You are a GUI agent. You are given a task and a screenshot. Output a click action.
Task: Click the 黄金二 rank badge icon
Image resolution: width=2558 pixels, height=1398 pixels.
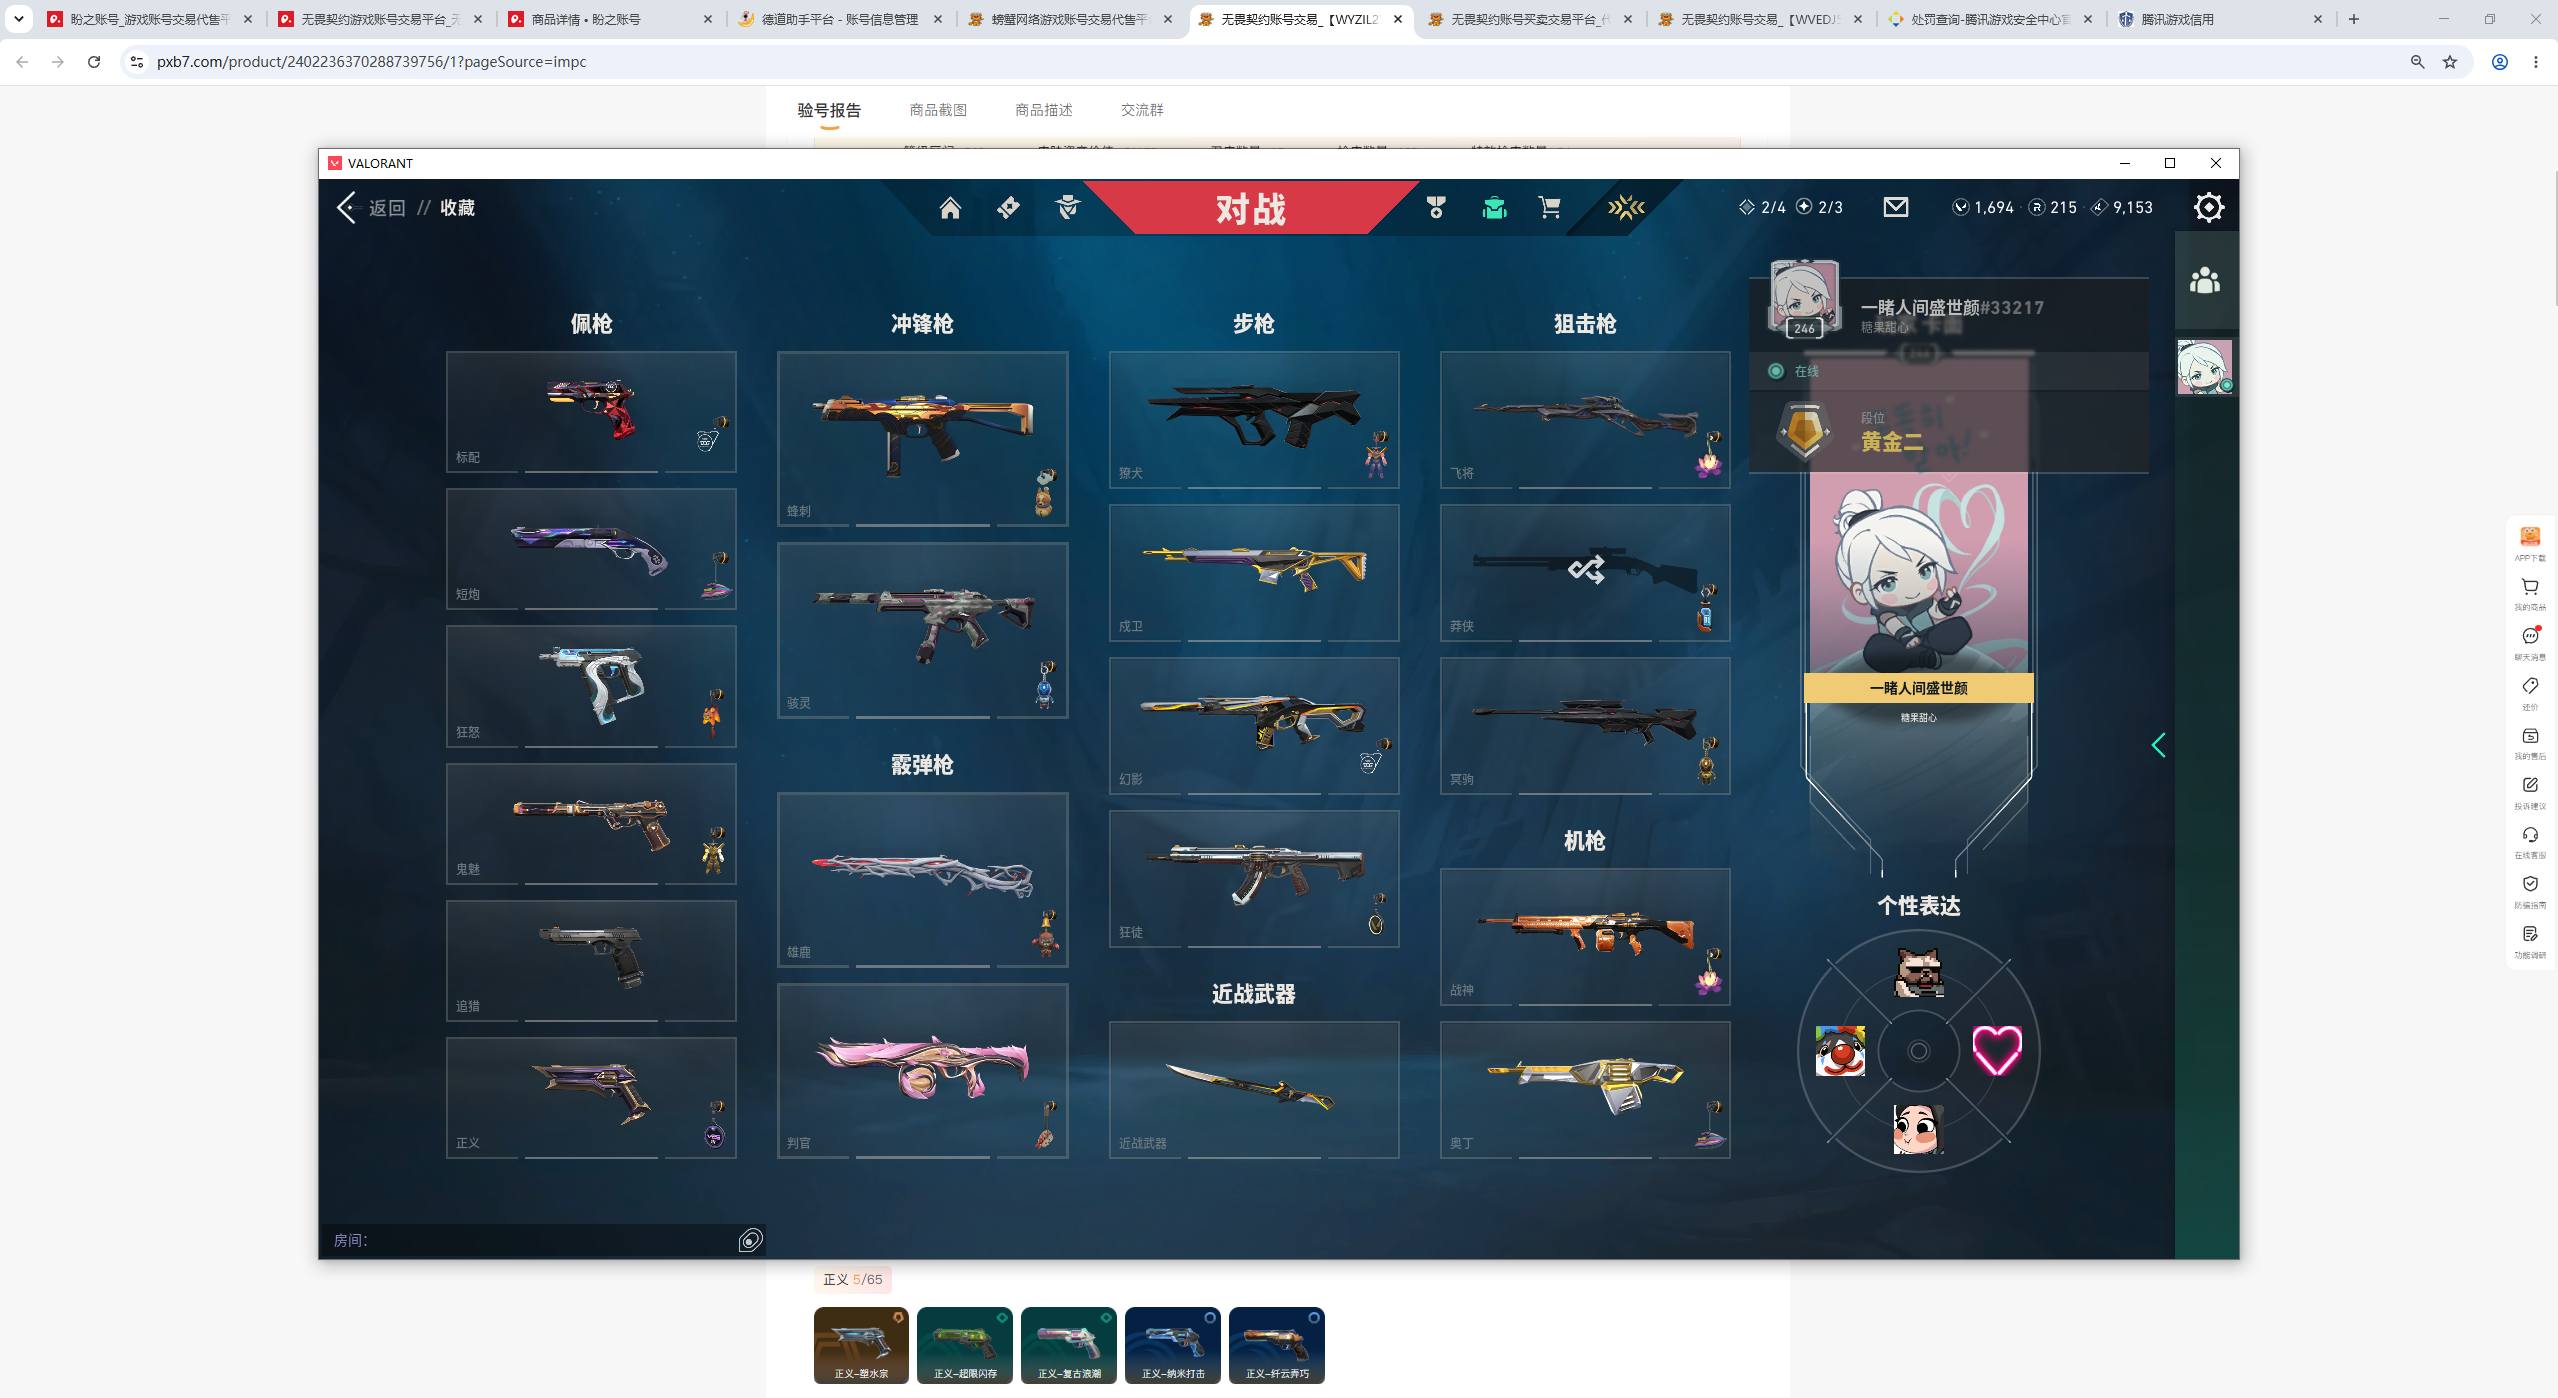tap(1804, 431)
